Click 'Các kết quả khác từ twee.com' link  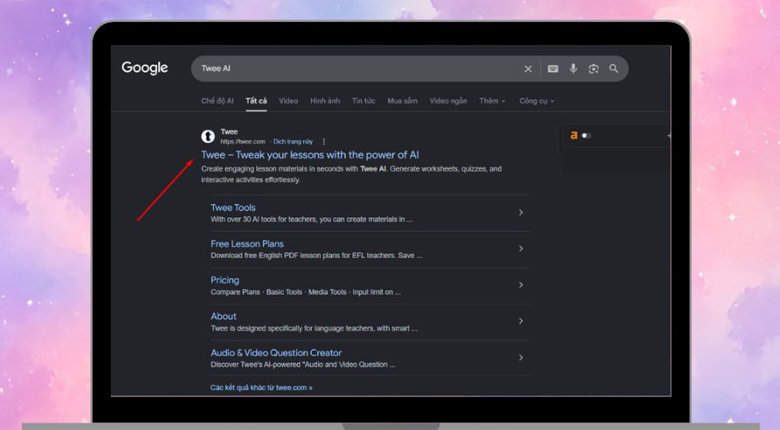tap(261, 387)
